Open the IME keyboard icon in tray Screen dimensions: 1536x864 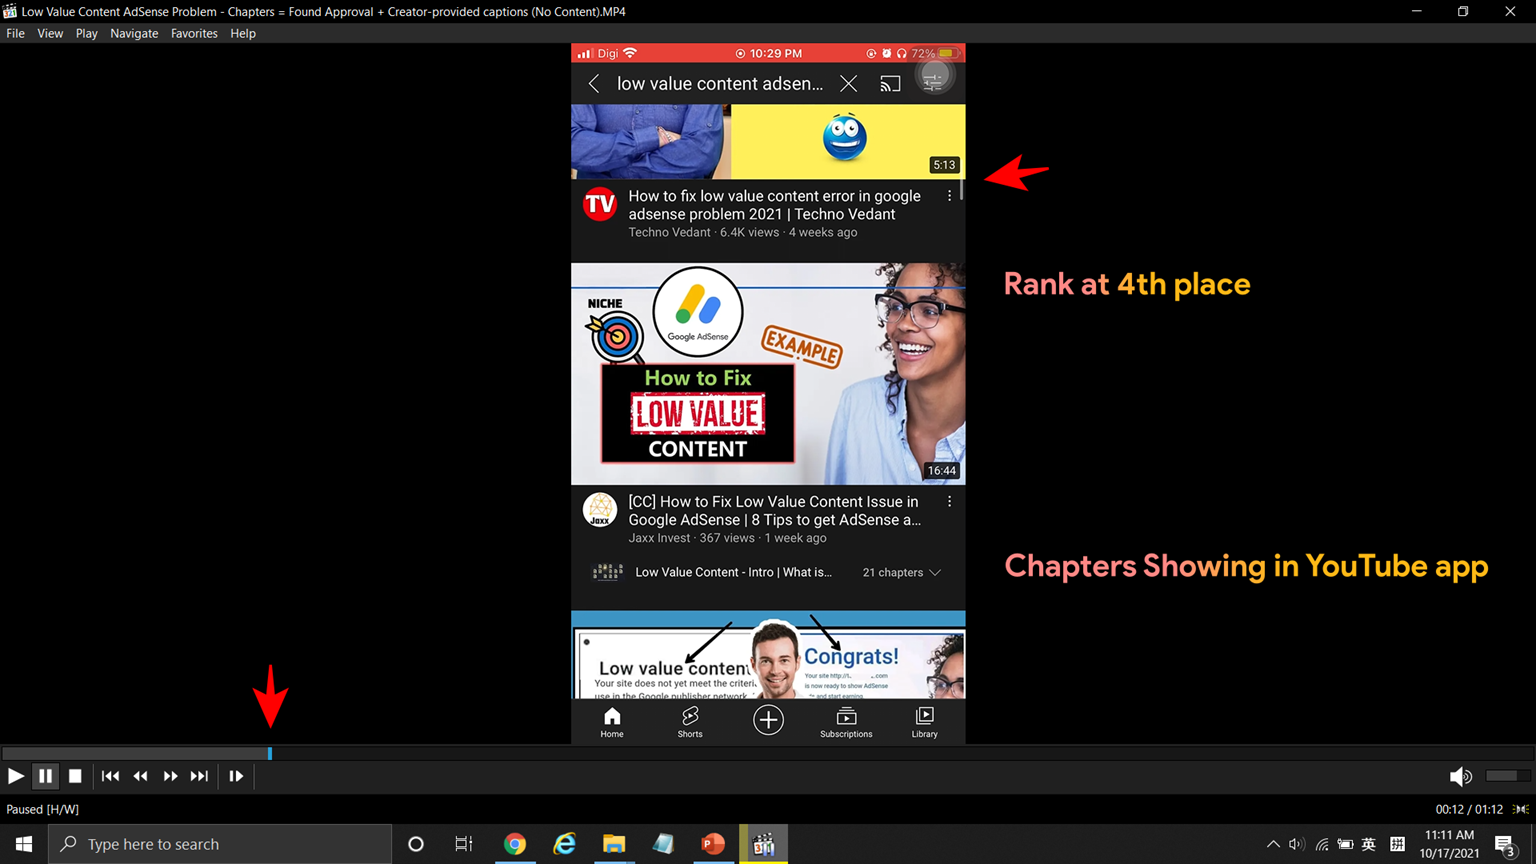pyautogui.click(x=1397, y=844)
